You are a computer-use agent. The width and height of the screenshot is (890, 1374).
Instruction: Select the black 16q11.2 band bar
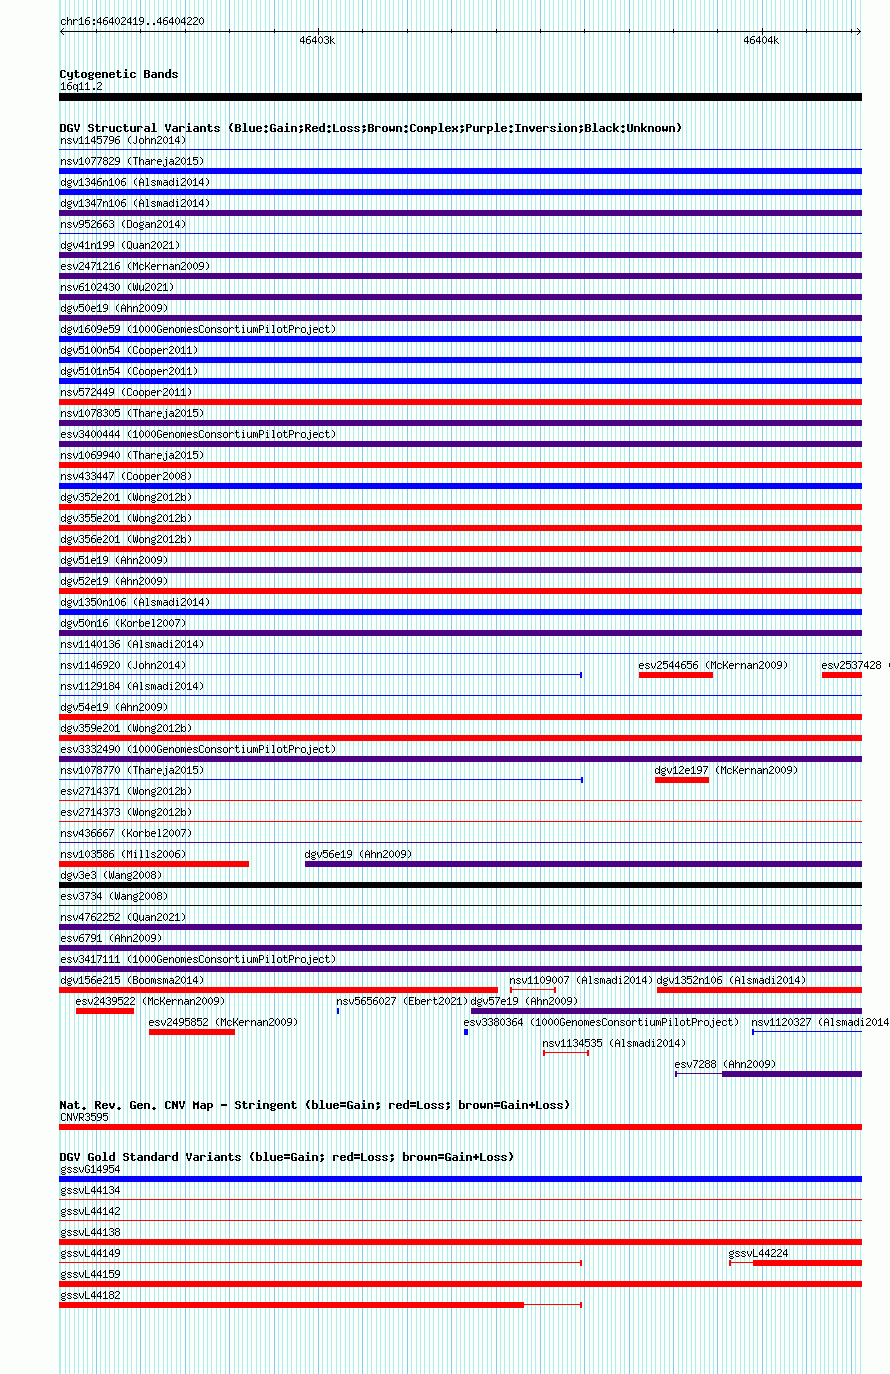click(x=460, y=97)
